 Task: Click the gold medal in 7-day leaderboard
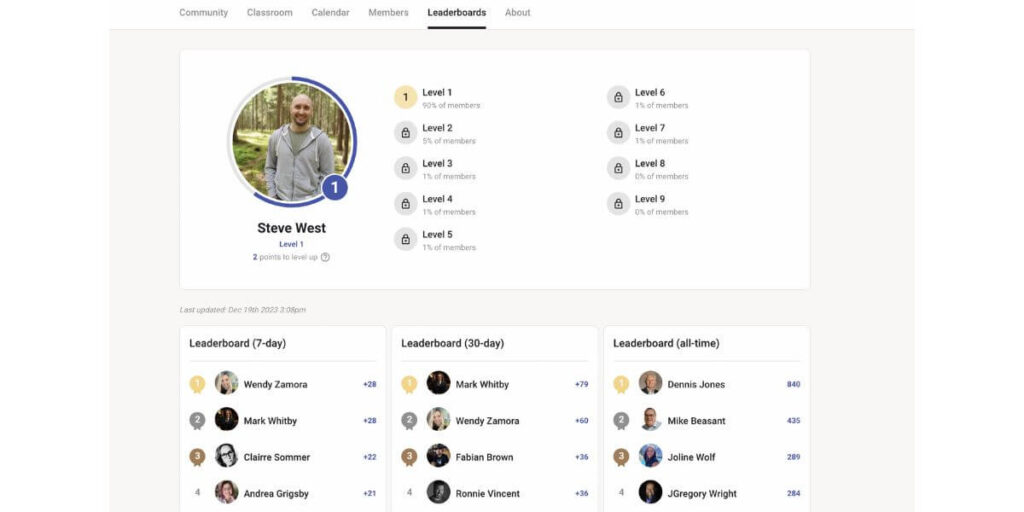coord(197,384)
